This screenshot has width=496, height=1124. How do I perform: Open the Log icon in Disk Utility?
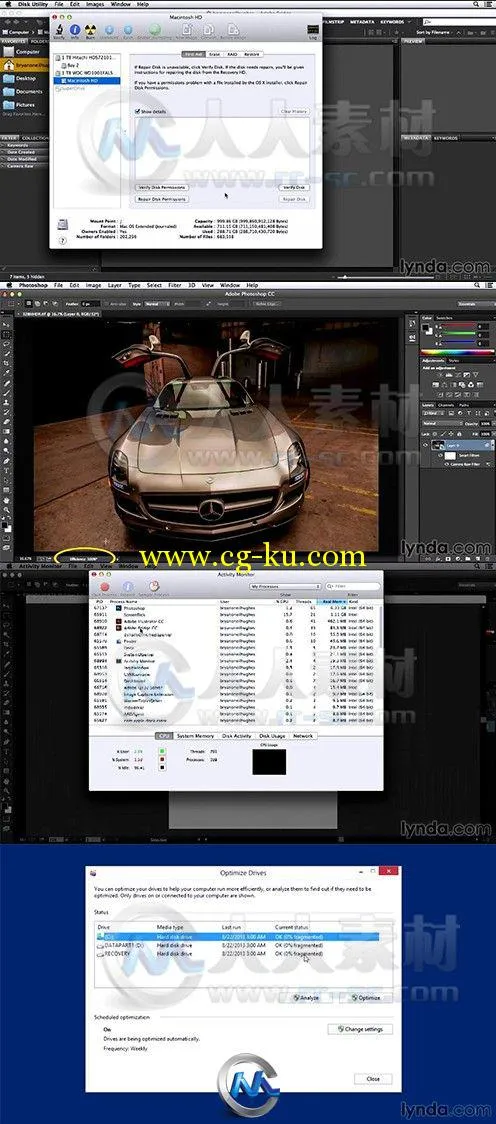click(313, 31)
